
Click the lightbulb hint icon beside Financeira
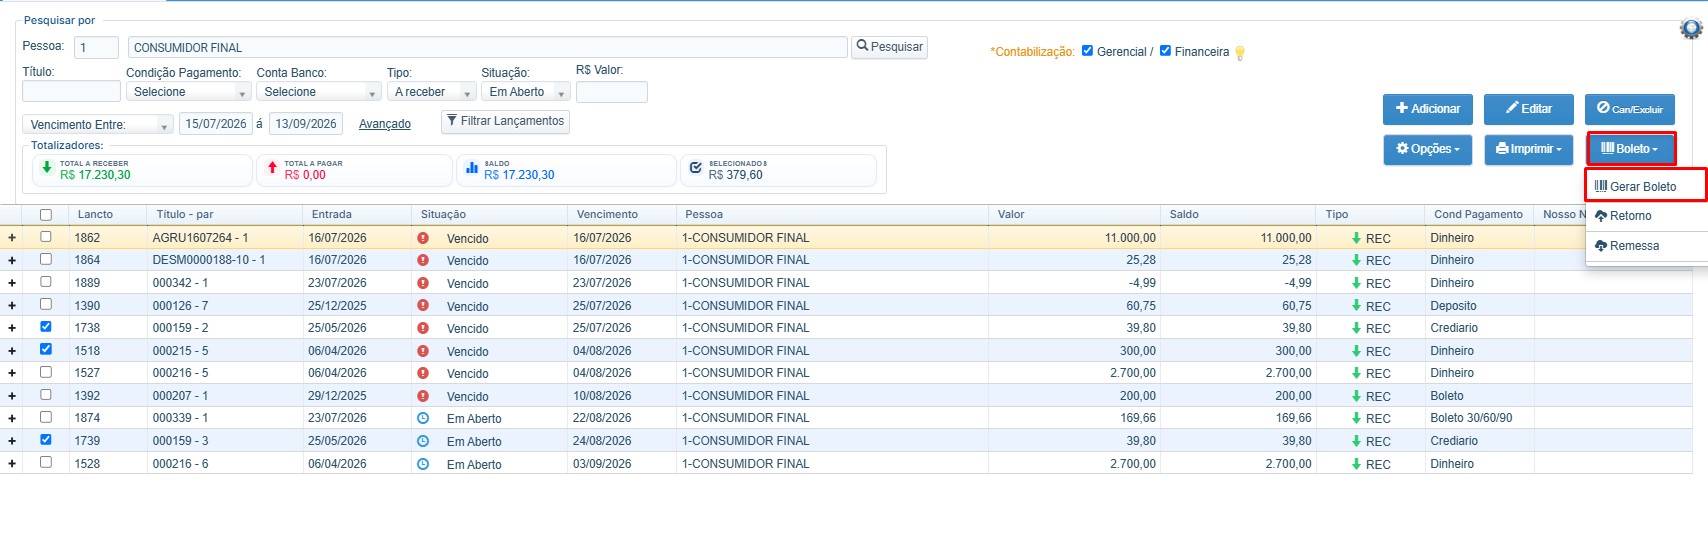(1240, 53)
